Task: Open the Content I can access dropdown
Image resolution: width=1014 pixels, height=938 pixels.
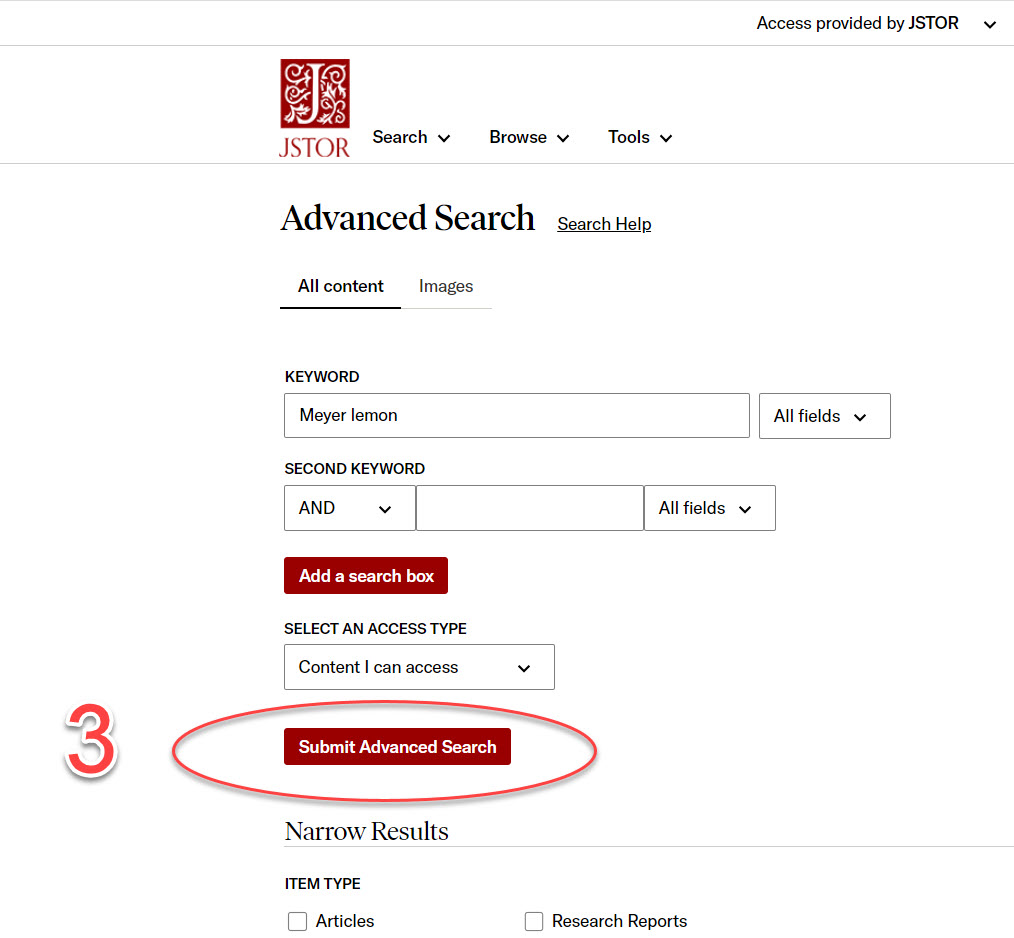Action: (x=419, y=667)
